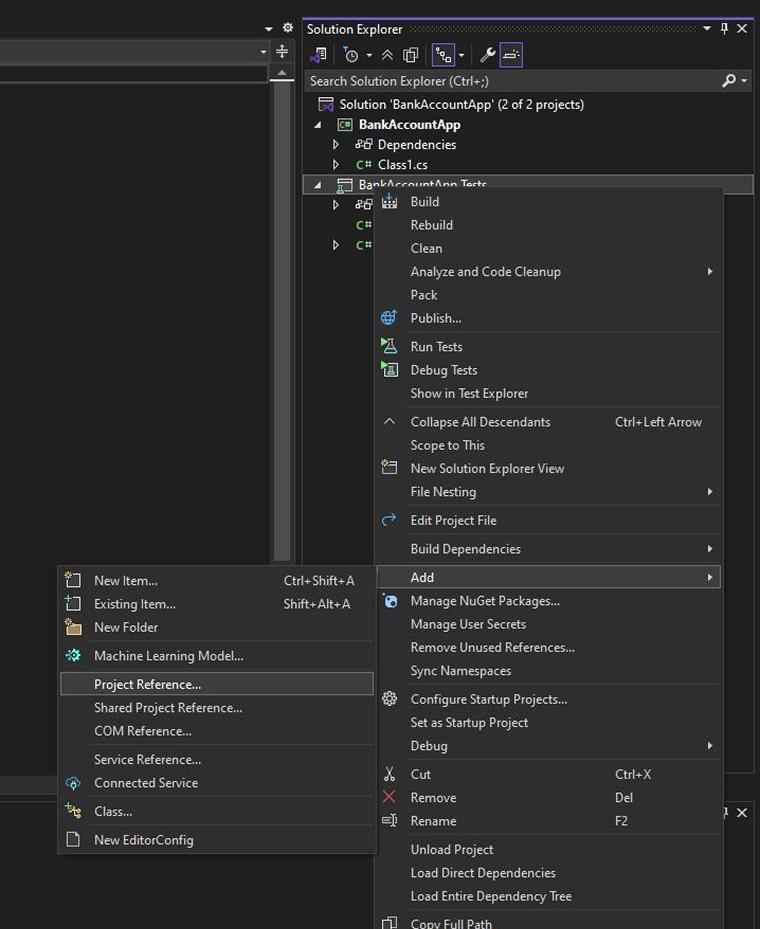Open the Analyze and Code Cleanup submenu
Image resolution: width=760 pixels, height=929 pixels.
pos(548,271)
